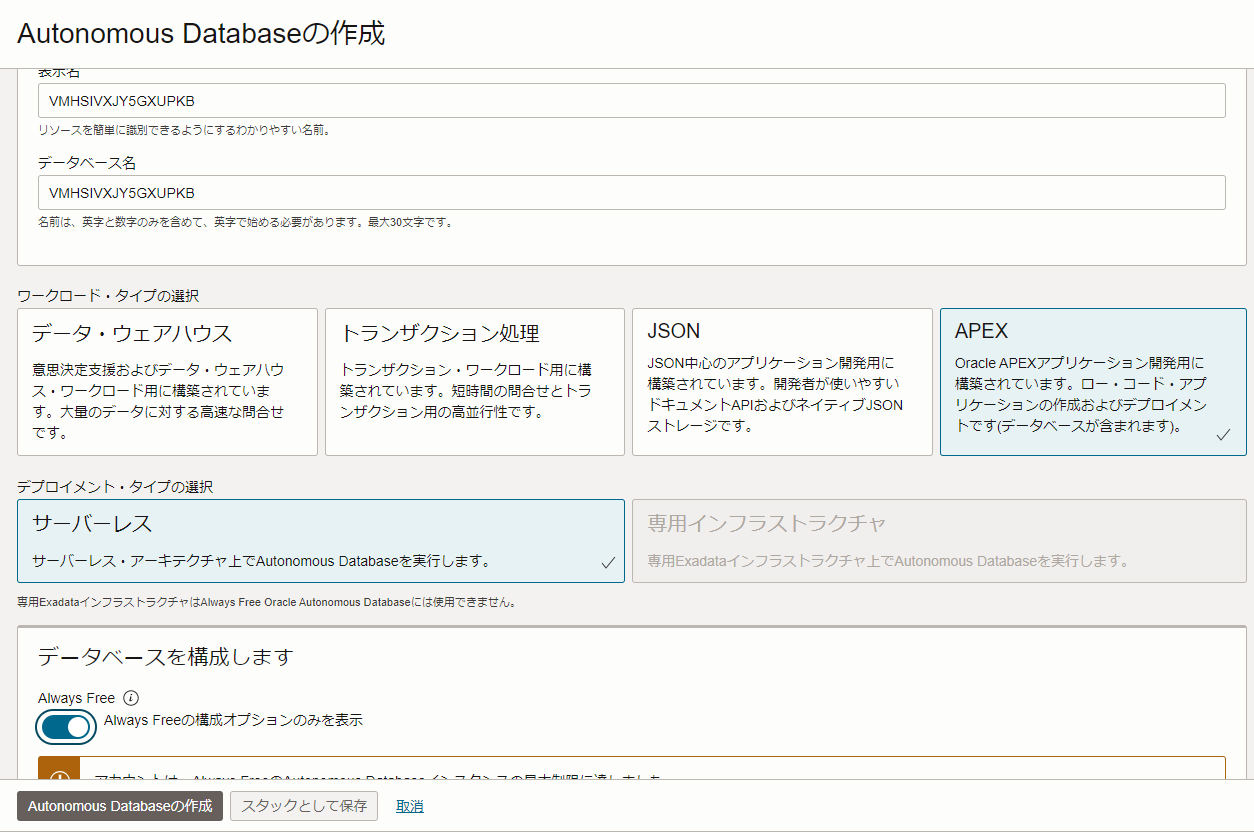Screen dimensions: 1254x832
Task: Click the デプロイメント・タイプの選択 label
Action: 115,487
